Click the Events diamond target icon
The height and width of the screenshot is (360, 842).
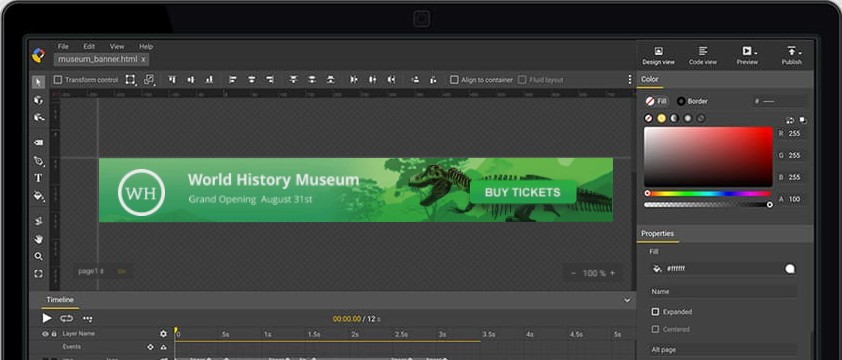pyautogui.click(x=150, y=347)
